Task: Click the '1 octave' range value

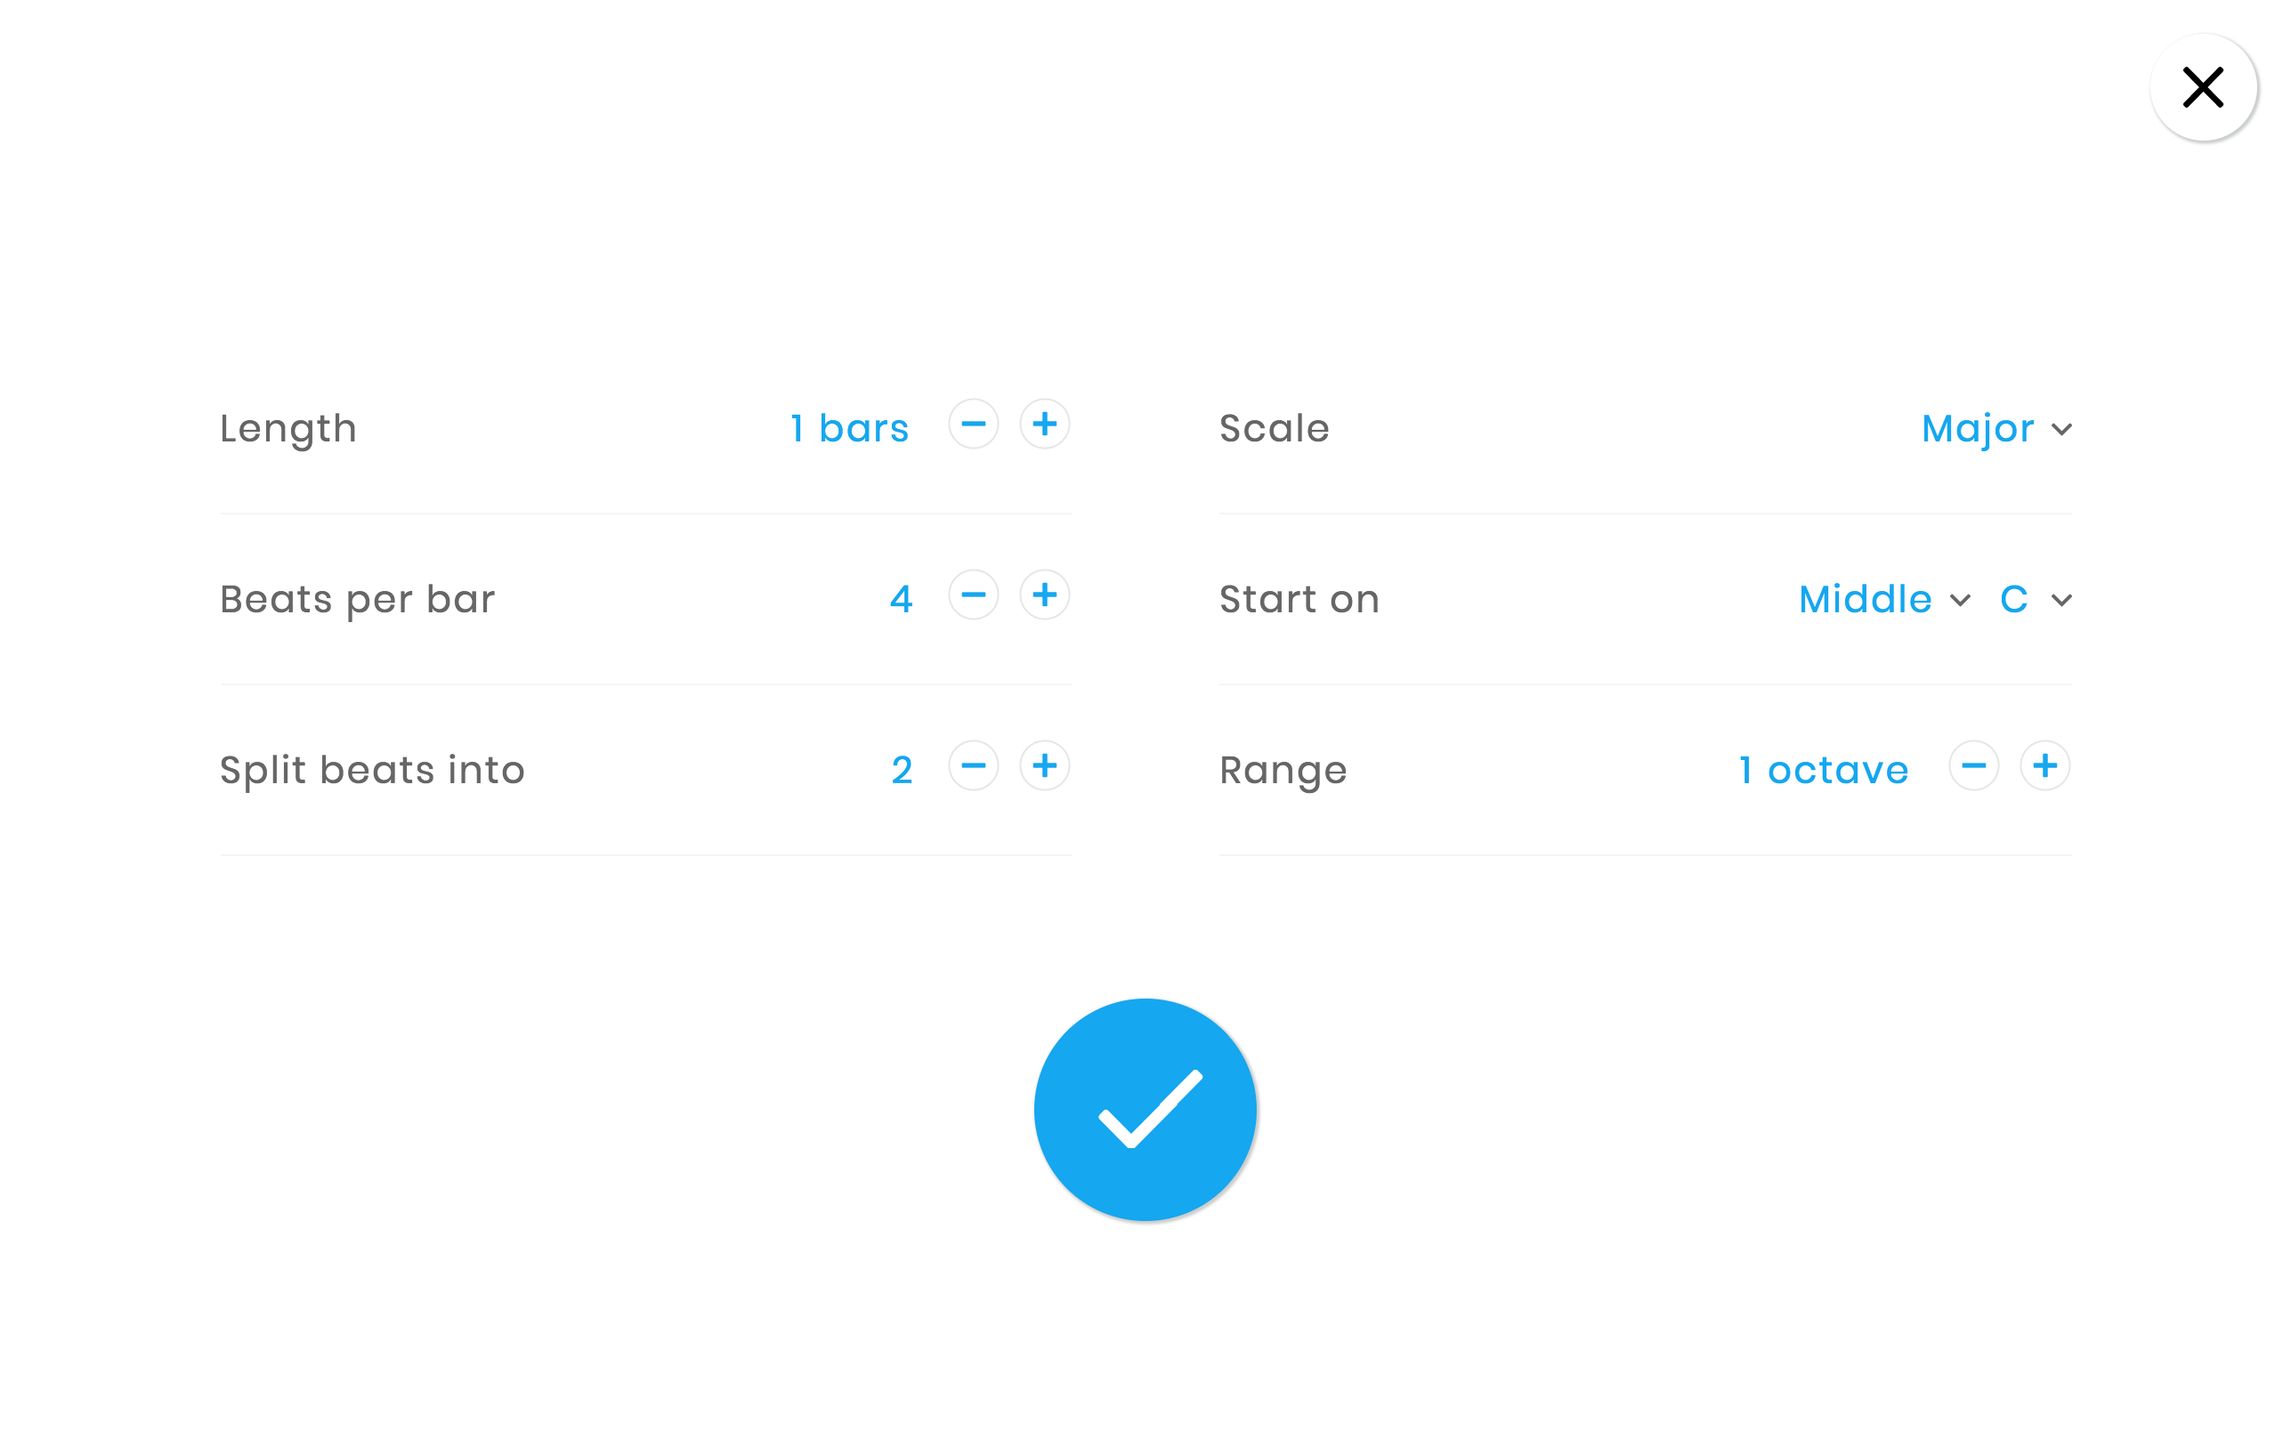Action: 1823,771
